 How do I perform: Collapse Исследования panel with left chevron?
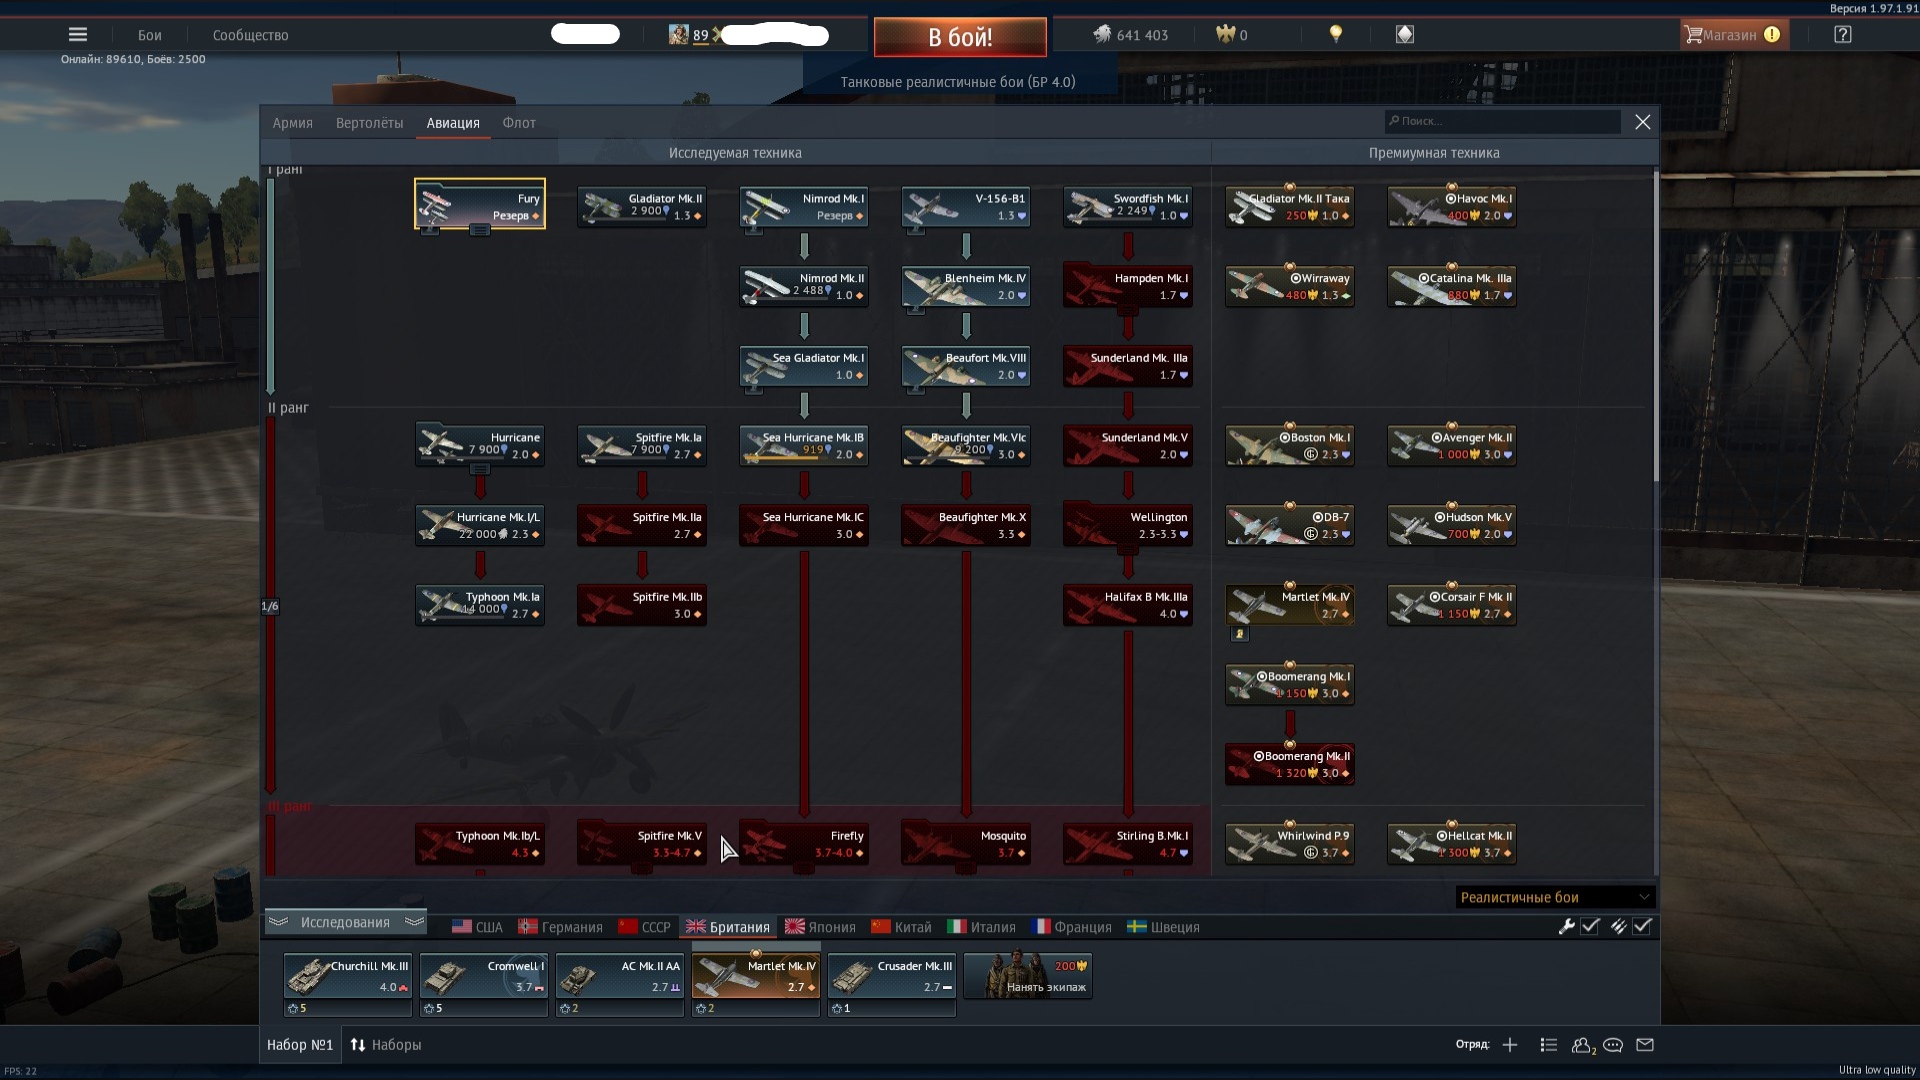pos(279,922)
